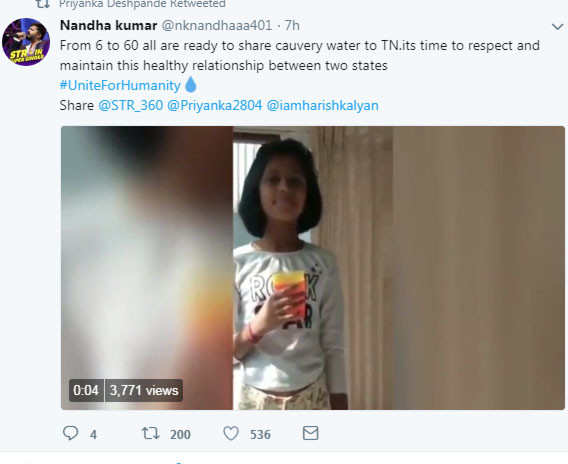Open Nandha kumar's profile avatar
This screenshot has height=464, width=568.
(26, 42)
